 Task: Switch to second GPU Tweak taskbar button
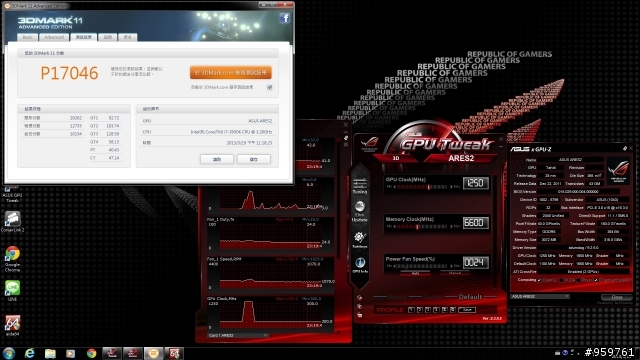pyautogui.click(x=133, y=353)
